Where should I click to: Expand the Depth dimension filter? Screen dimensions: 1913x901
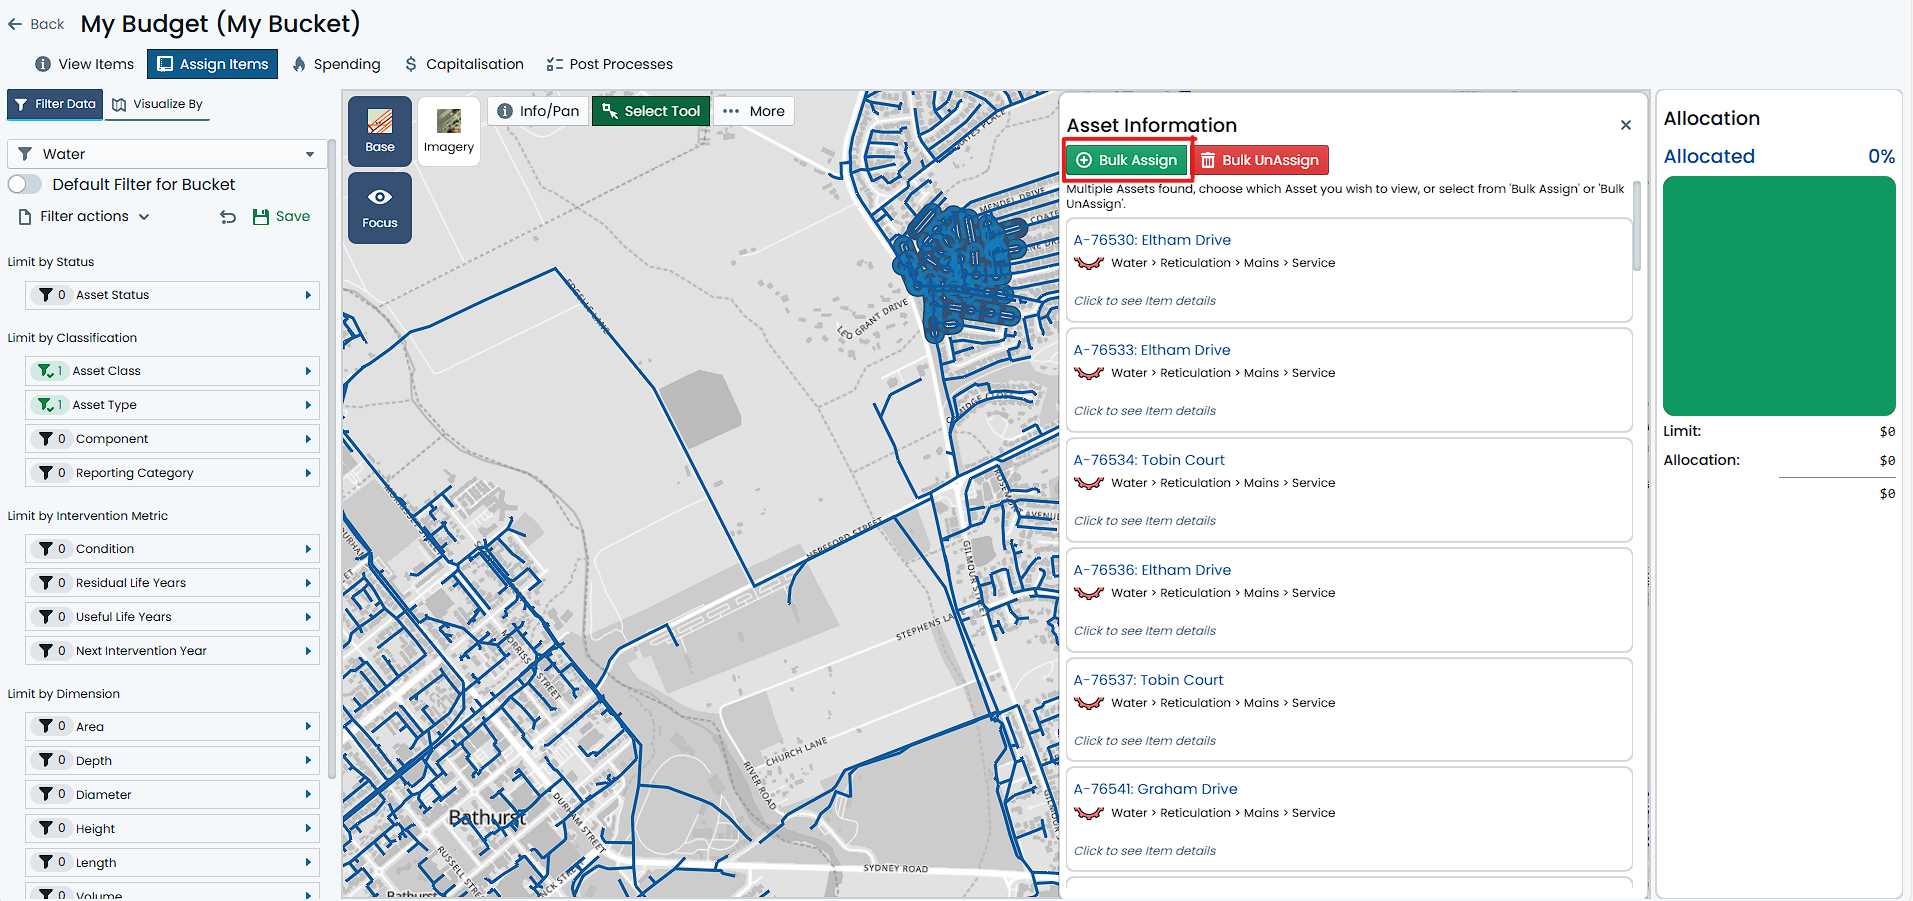pos(172,761)
